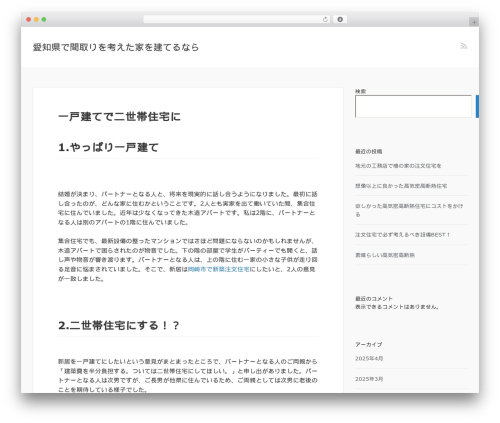
Task: Click heading 1.やっぱり一戸建て
Action: click(x=108, y=147)
